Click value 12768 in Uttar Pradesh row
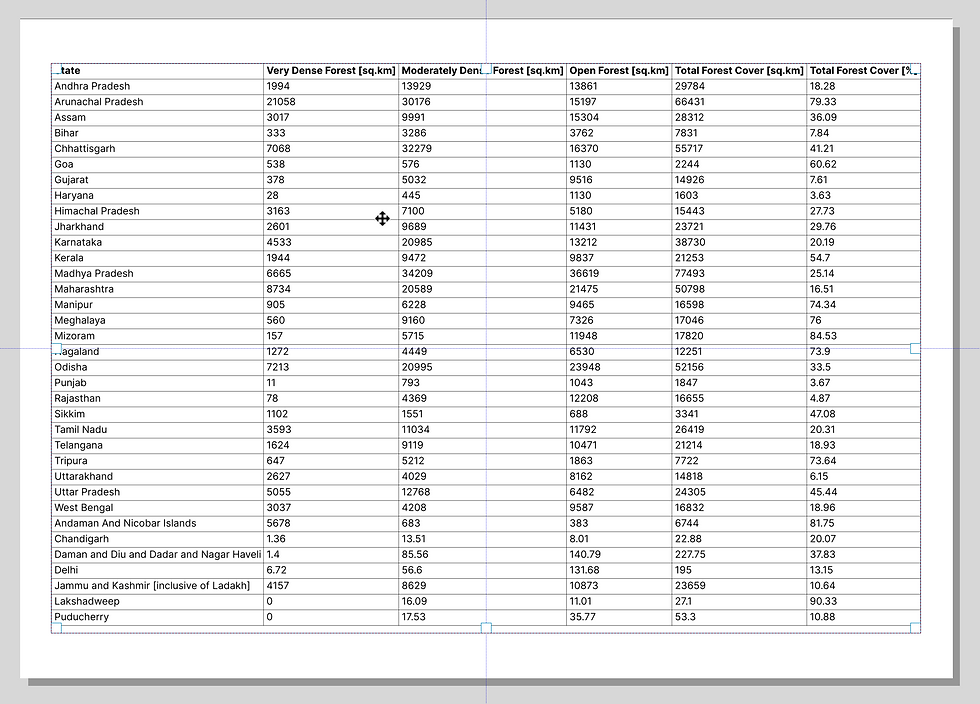This screenshot has width=980, height=704. [416, 492]
